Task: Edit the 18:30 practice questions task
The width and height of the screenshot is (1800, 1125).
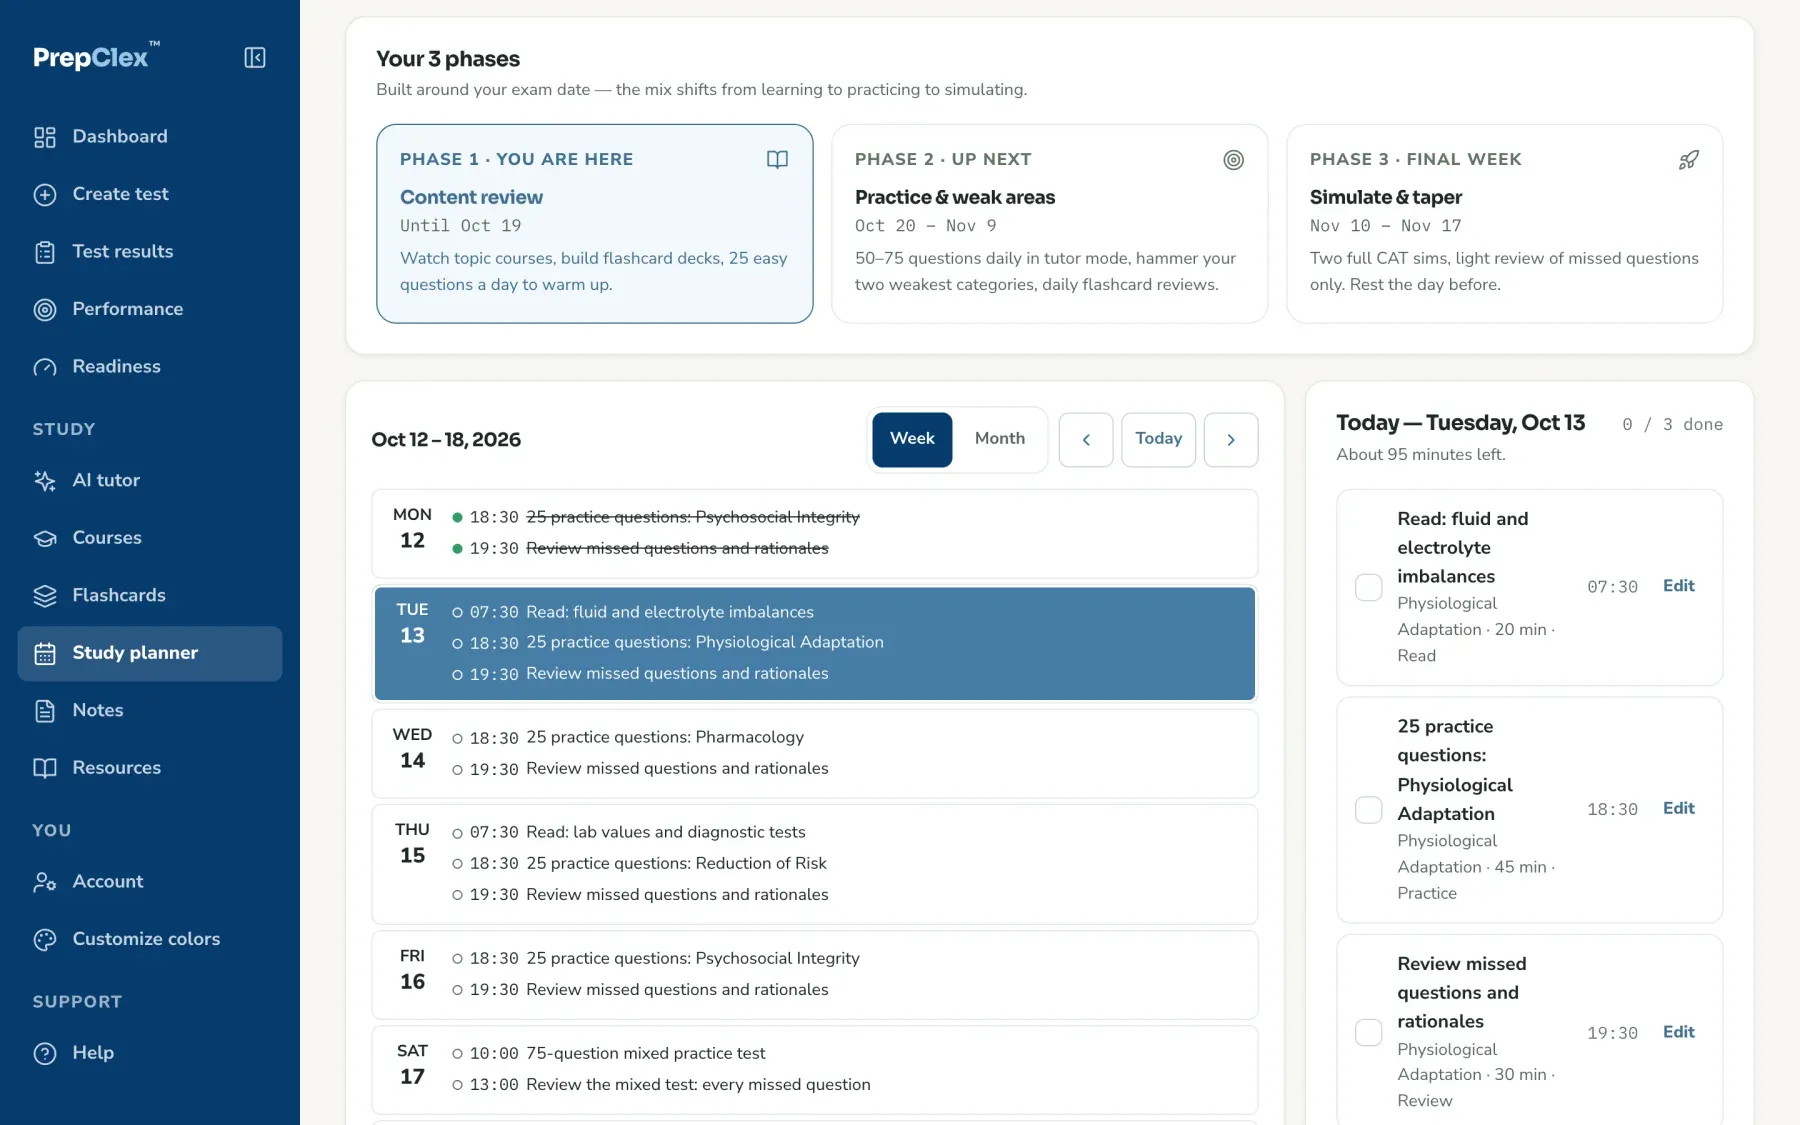Action: pyautogui.click(x=1678, y=808)
